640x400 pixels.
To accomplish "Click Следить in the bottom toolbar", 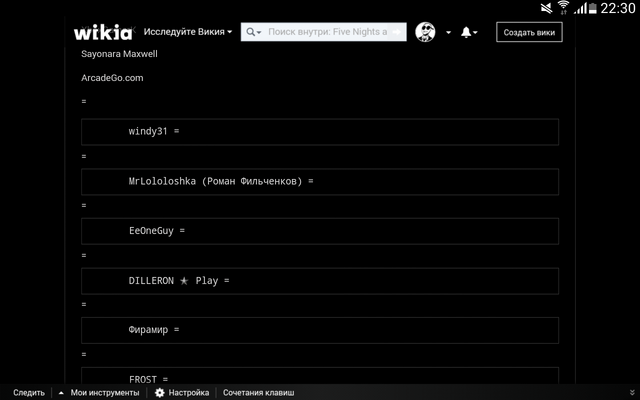I will tap(29, 393).
